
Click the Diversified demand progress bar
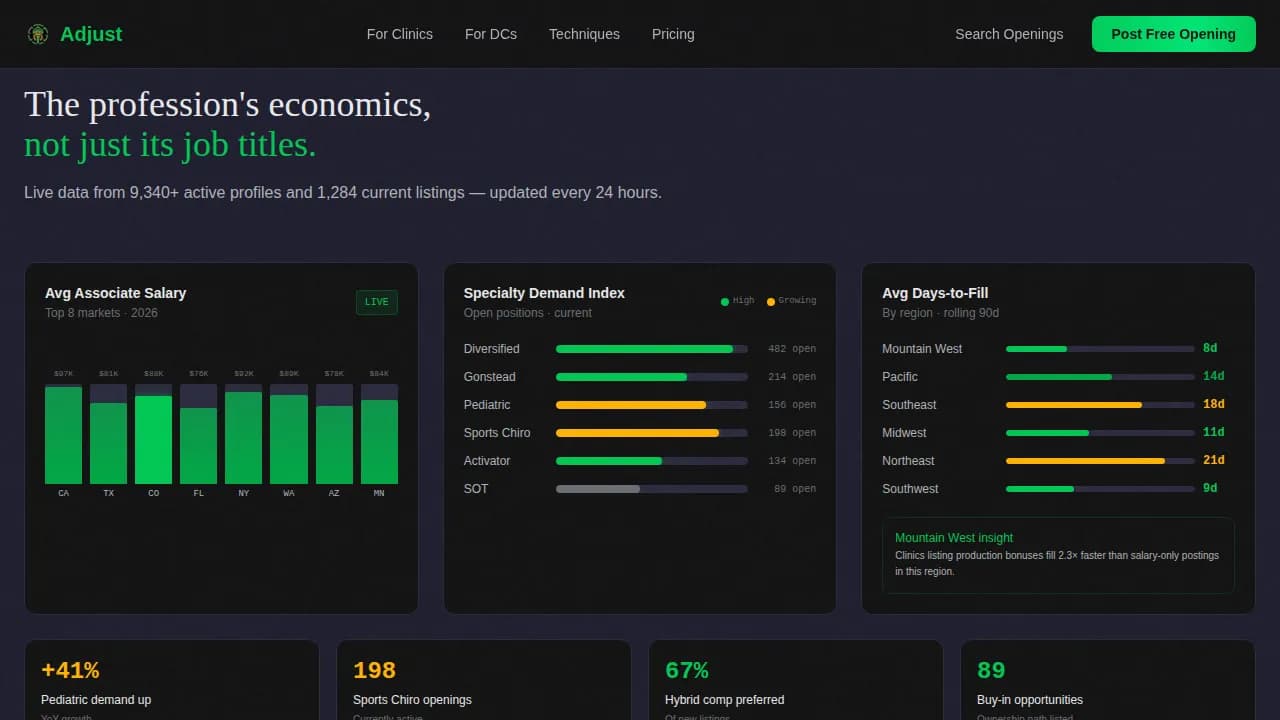click(x=651, y=349)
